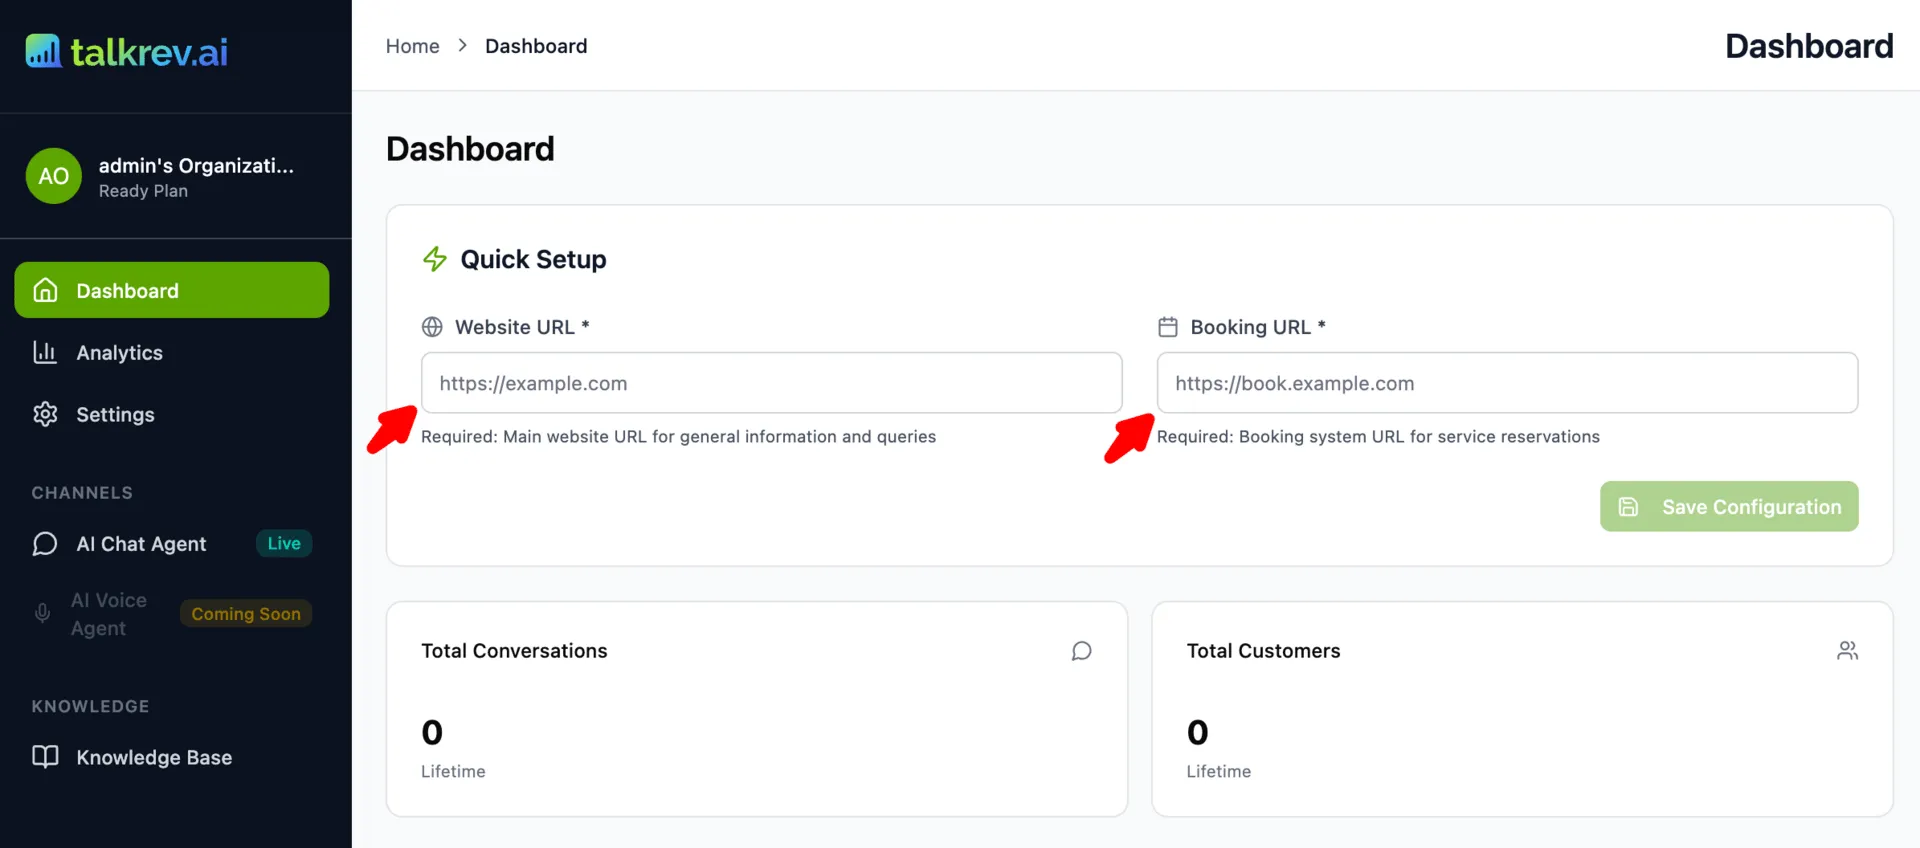This screenshot has height=848, width=1920.
Task: Follow the Home breadcrumb link
Action: point(412,46)
